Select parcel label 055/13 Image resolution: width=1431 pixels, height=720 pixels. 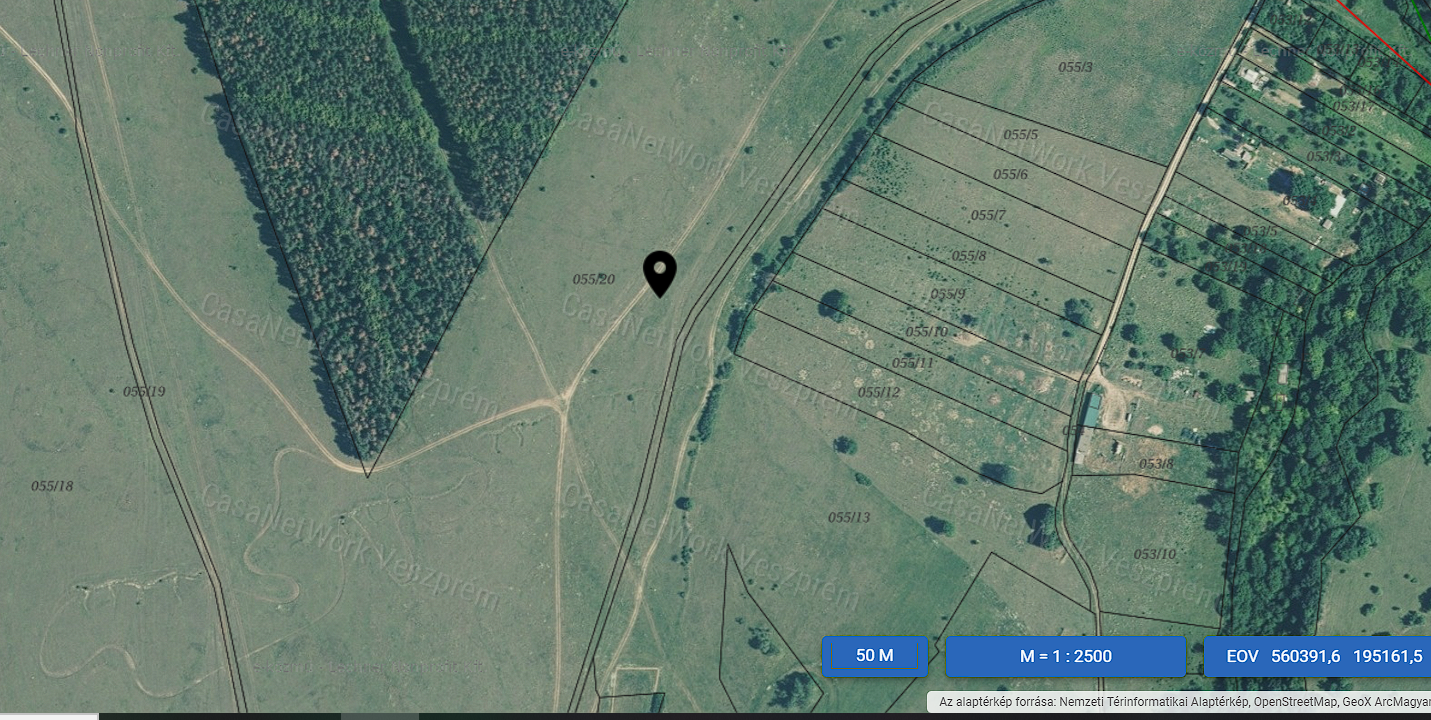click(849, 517)
